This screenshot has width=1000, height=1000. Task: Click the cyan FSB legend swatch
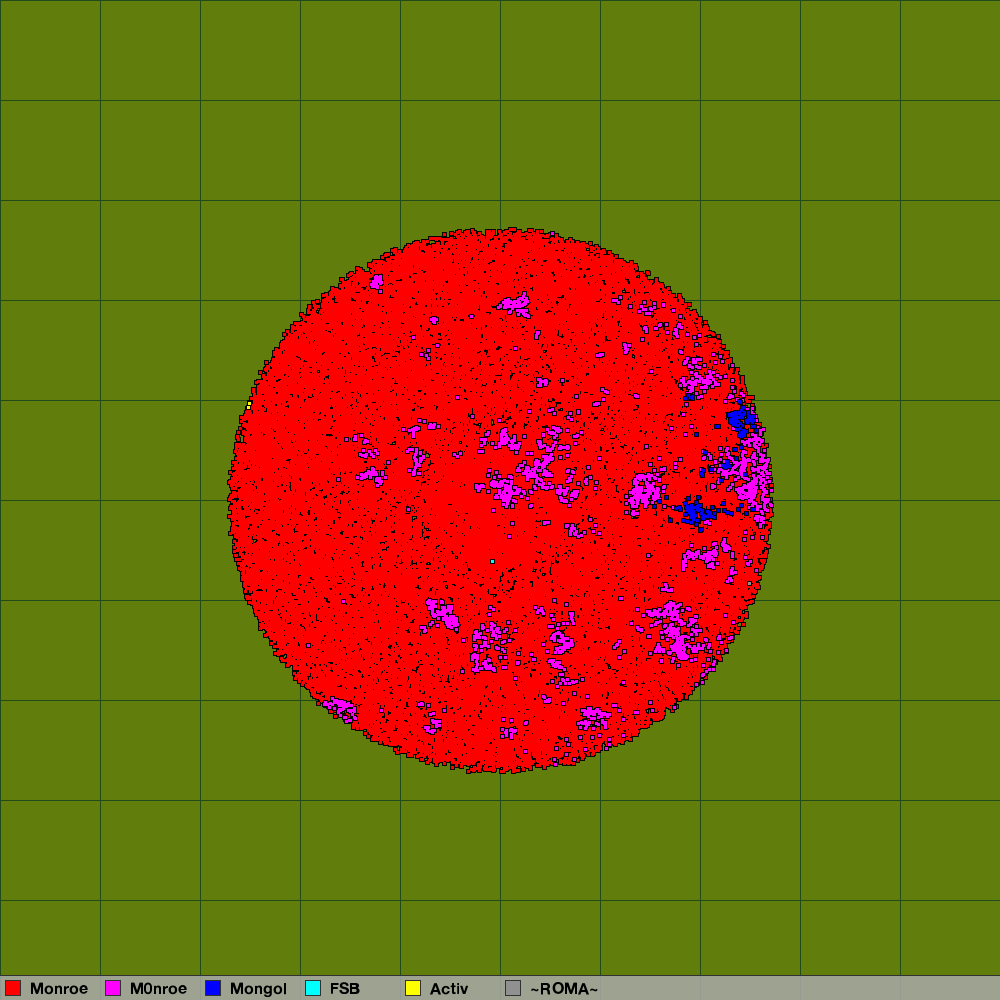click(313, 988)
